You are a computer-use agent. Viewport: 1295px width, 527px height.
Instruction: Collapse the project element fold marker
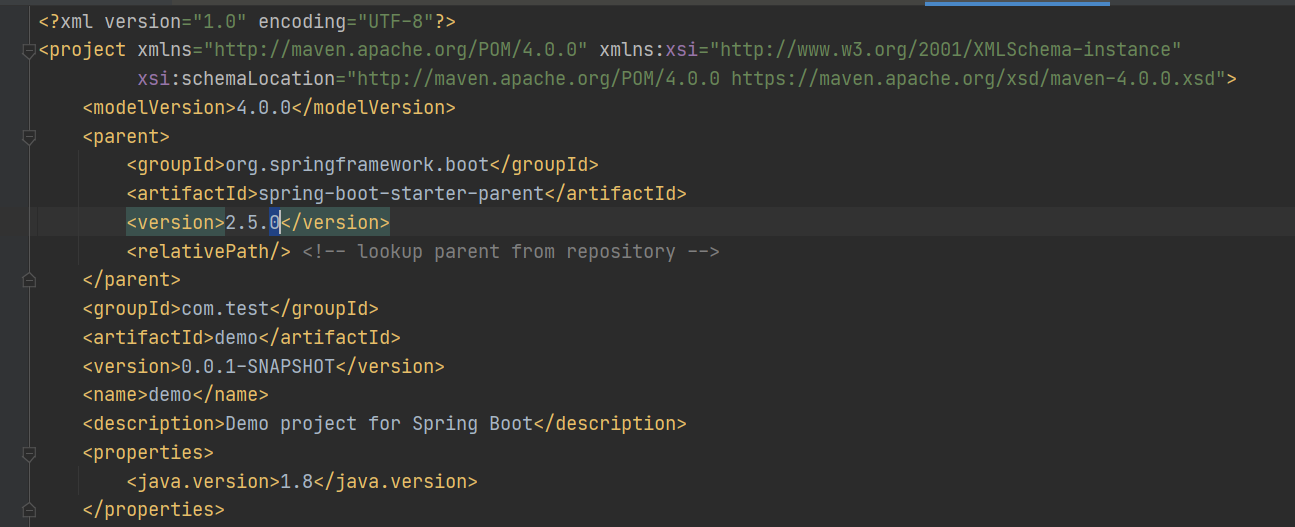[x=29, y=50]
